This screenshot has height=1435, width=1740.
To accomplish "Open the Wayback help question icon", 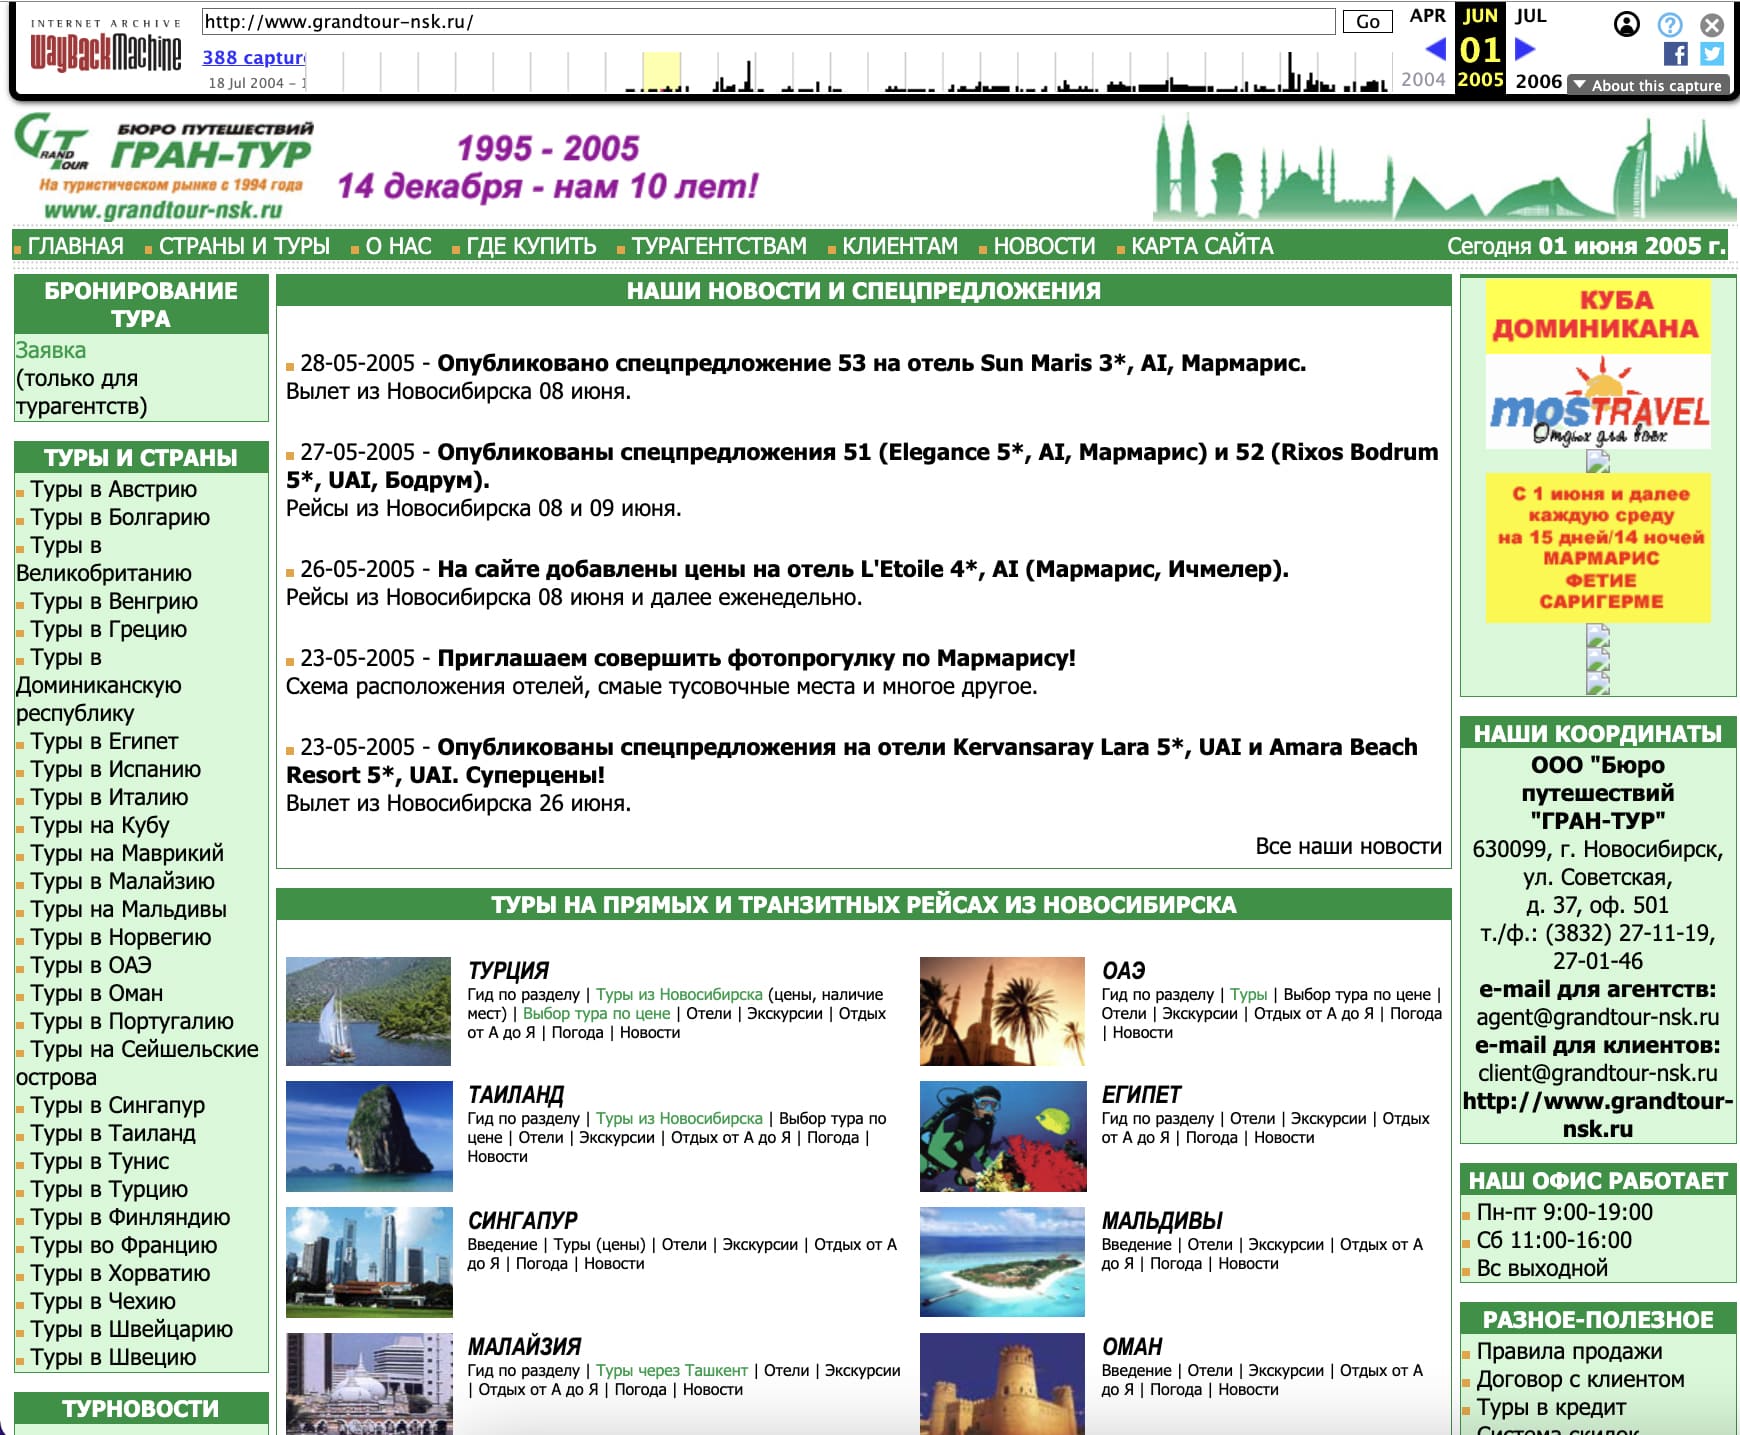I will (1670, 24).
